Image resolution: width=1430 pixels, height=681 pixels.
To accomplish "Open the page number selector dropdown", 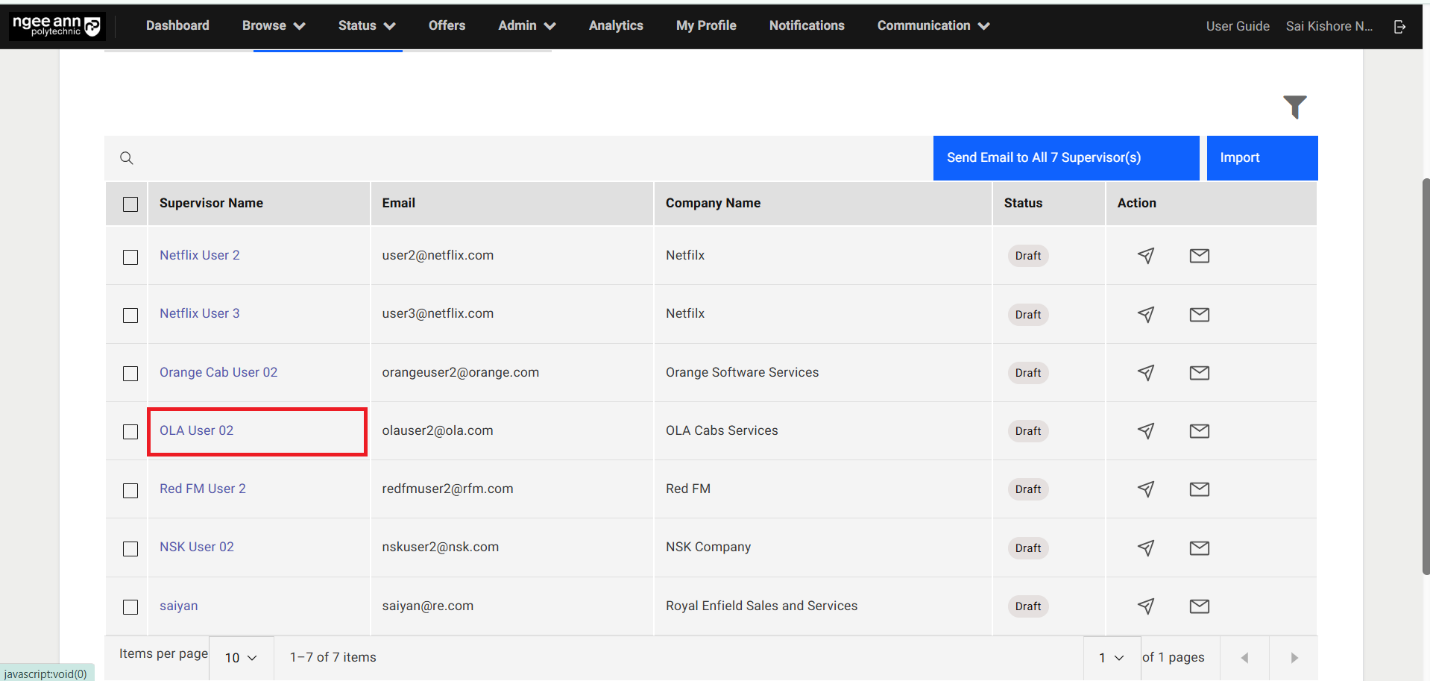I will [x=1111, y=657].
